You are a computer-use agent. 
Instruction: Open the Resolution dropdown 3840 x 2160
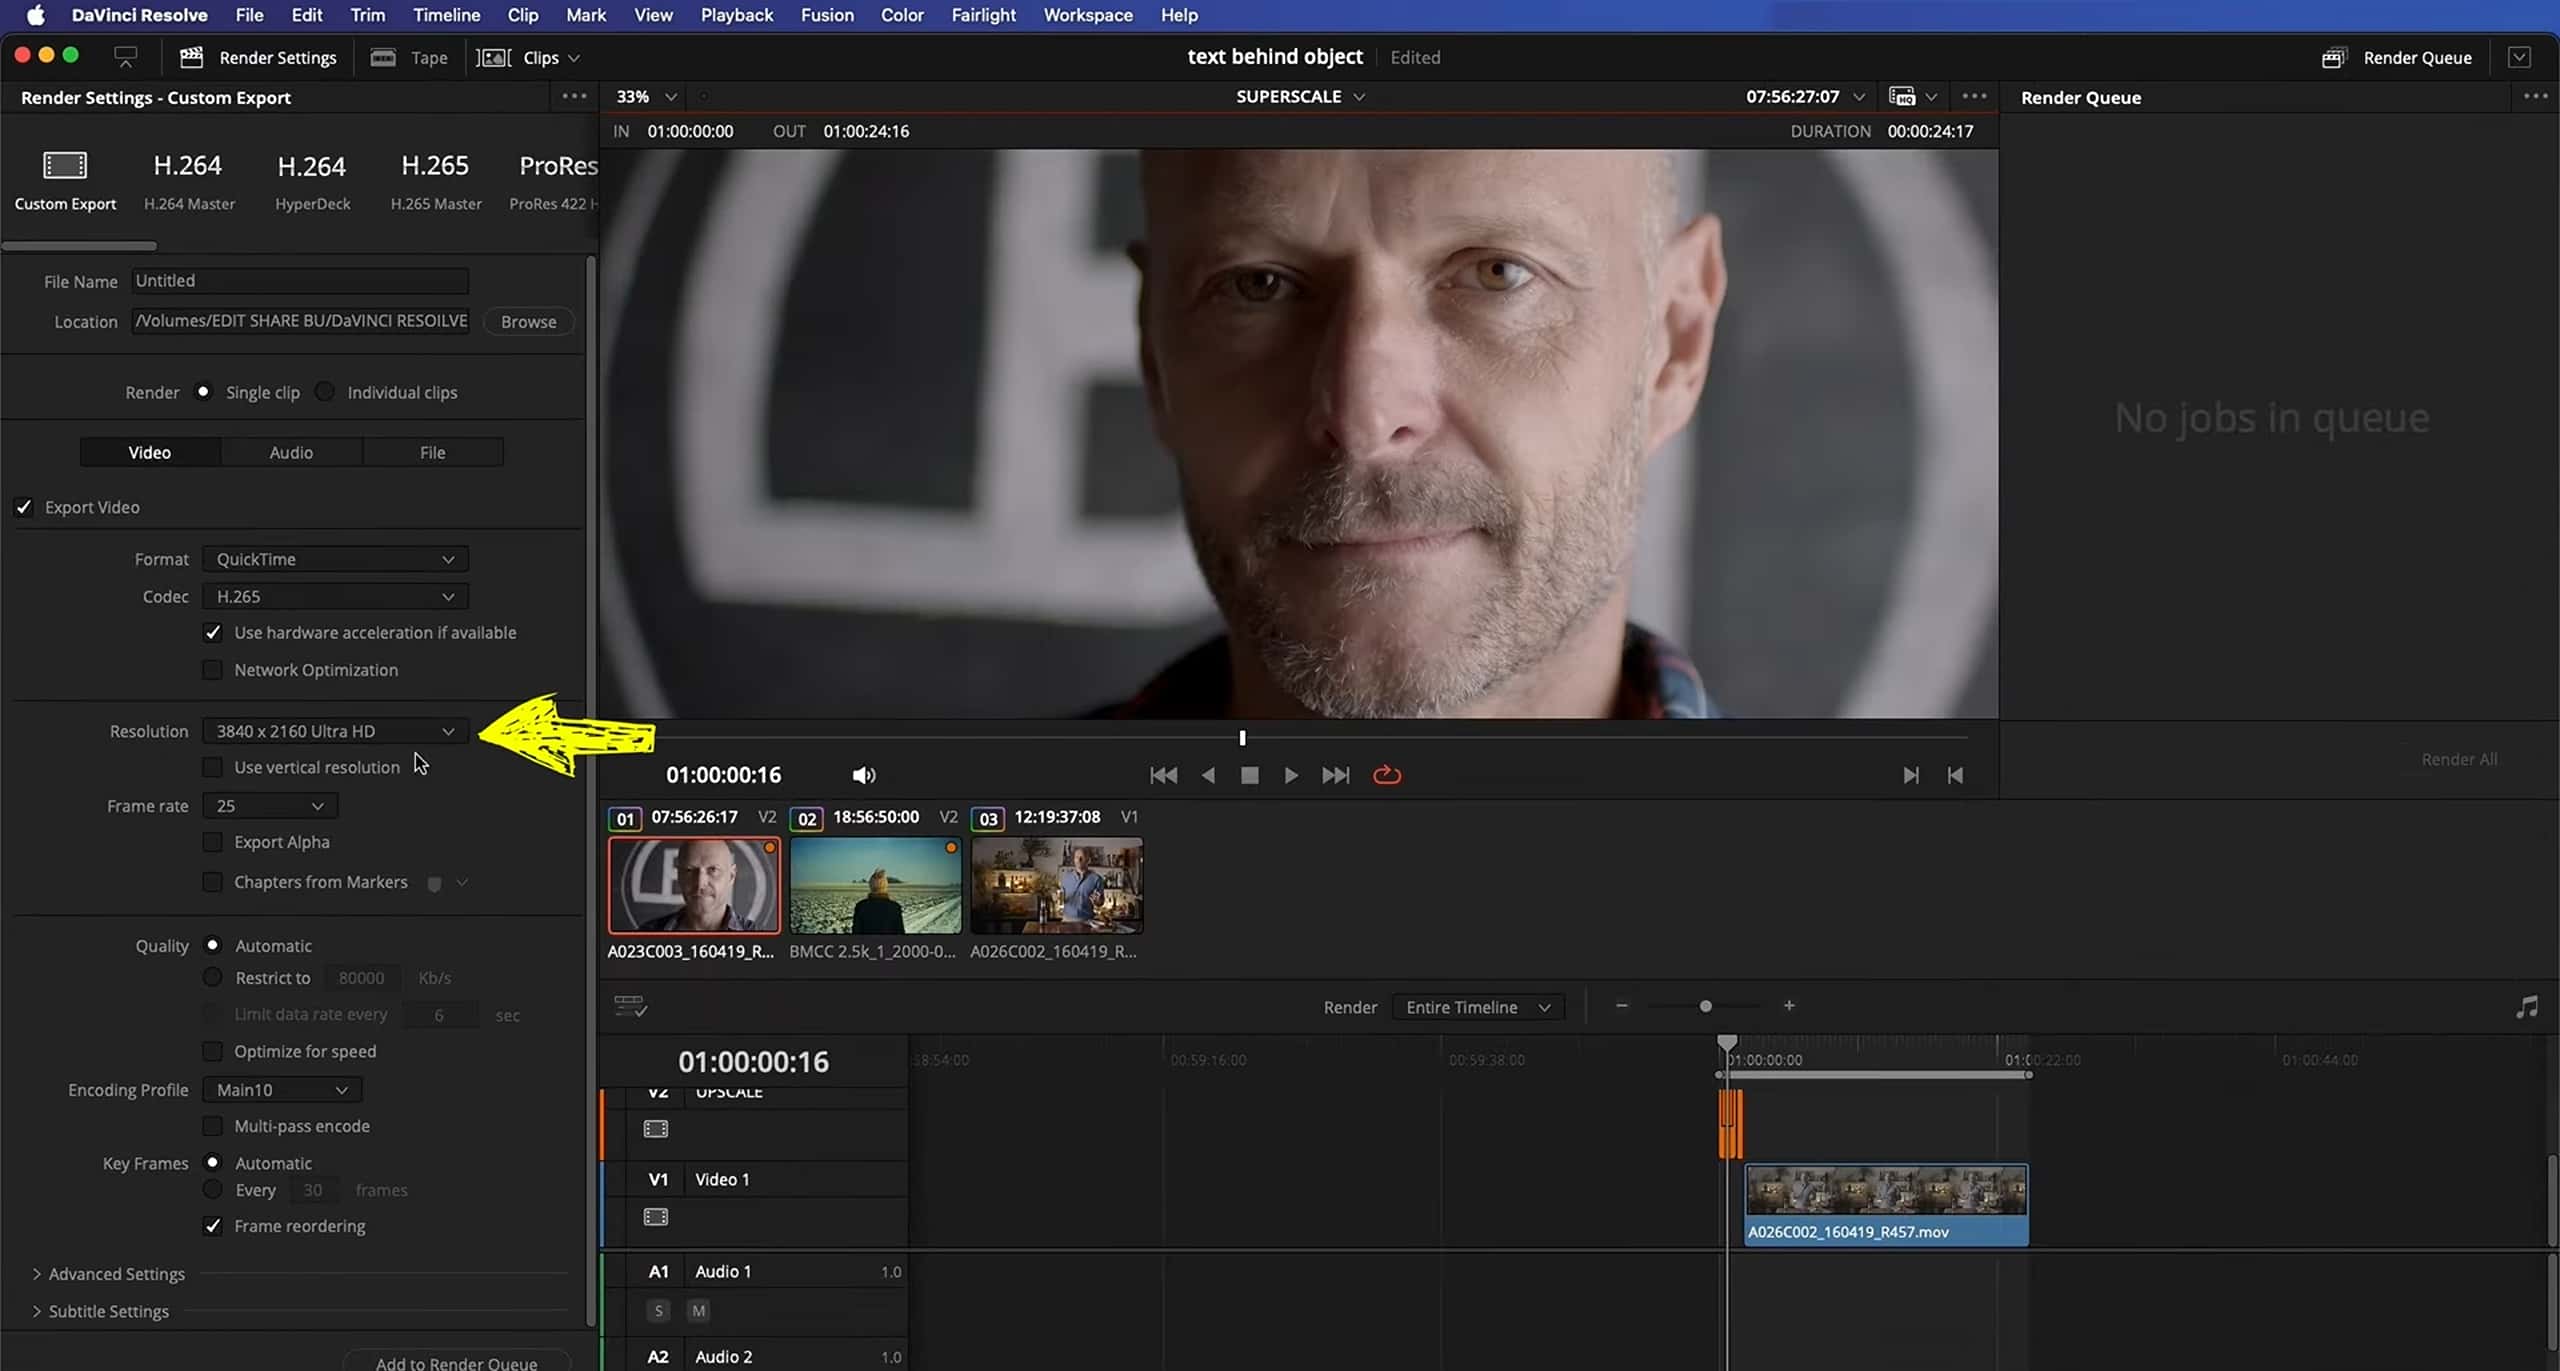335,731
